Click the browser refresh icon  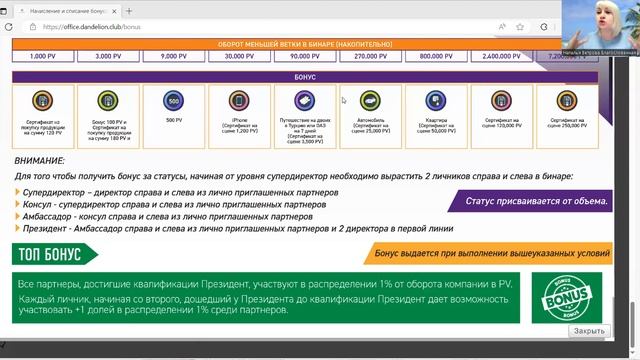click(x=9, y=27)
